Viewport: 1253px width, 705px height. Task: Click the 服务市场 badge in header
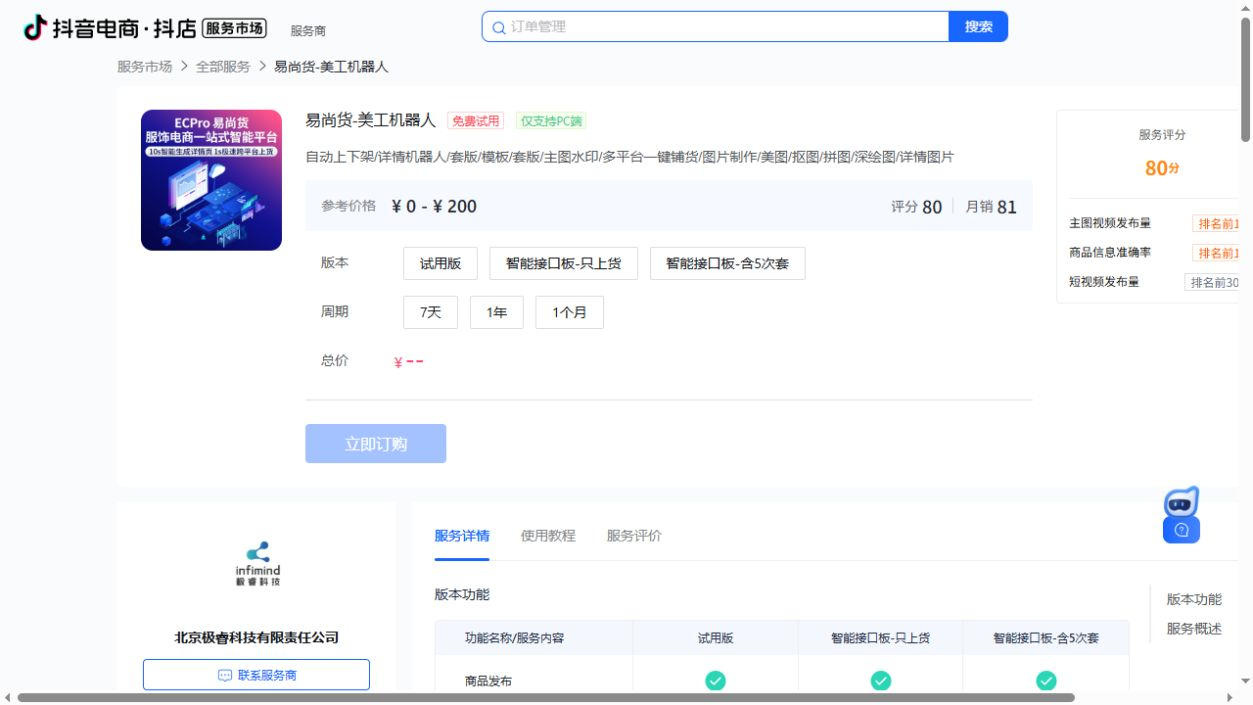(x=234, y=28)
